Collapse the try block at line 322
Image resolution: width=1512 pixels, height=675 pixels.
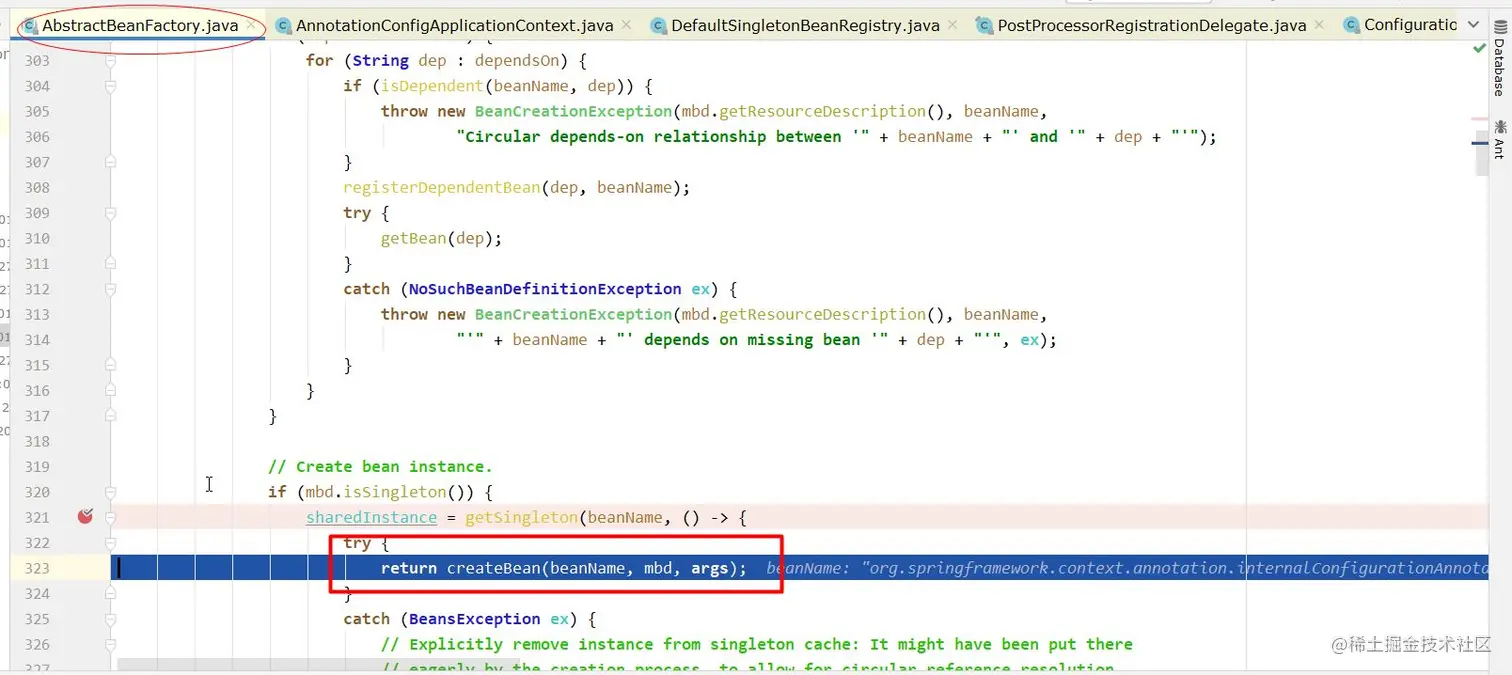pyautogui.click(x=110, y=543)
